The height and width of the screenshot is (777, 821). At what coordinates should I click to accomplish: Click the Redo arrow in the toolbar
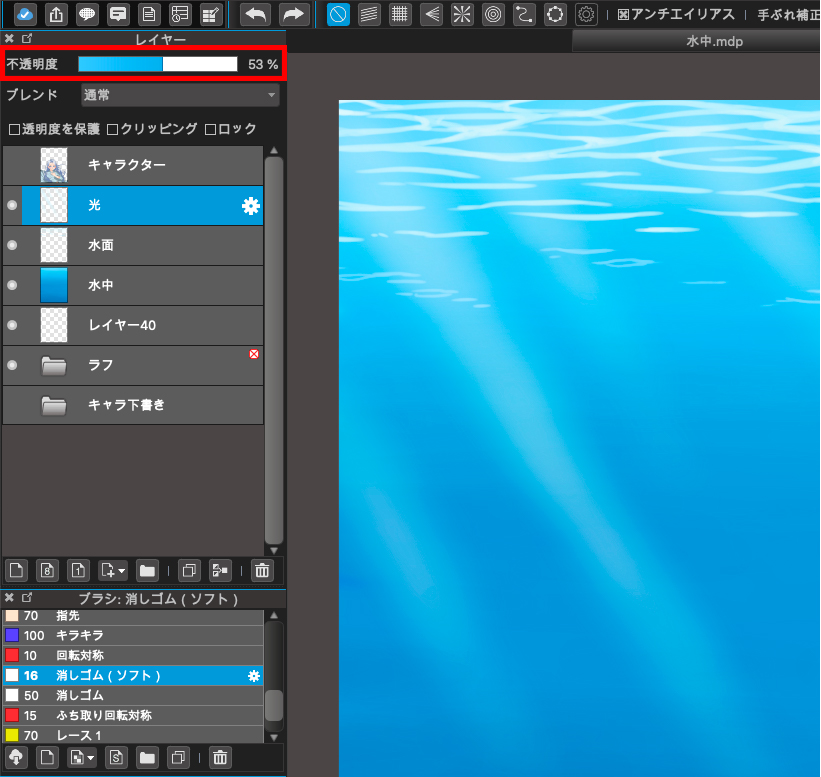[x=293, y=14]
